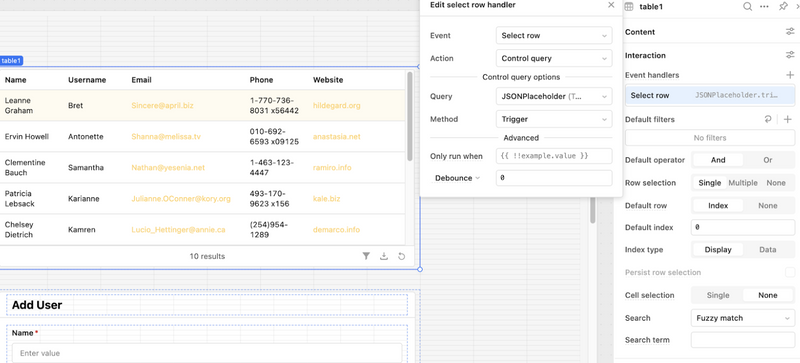
Task: Click the Debounce value field
Action: tap(554, 178)
